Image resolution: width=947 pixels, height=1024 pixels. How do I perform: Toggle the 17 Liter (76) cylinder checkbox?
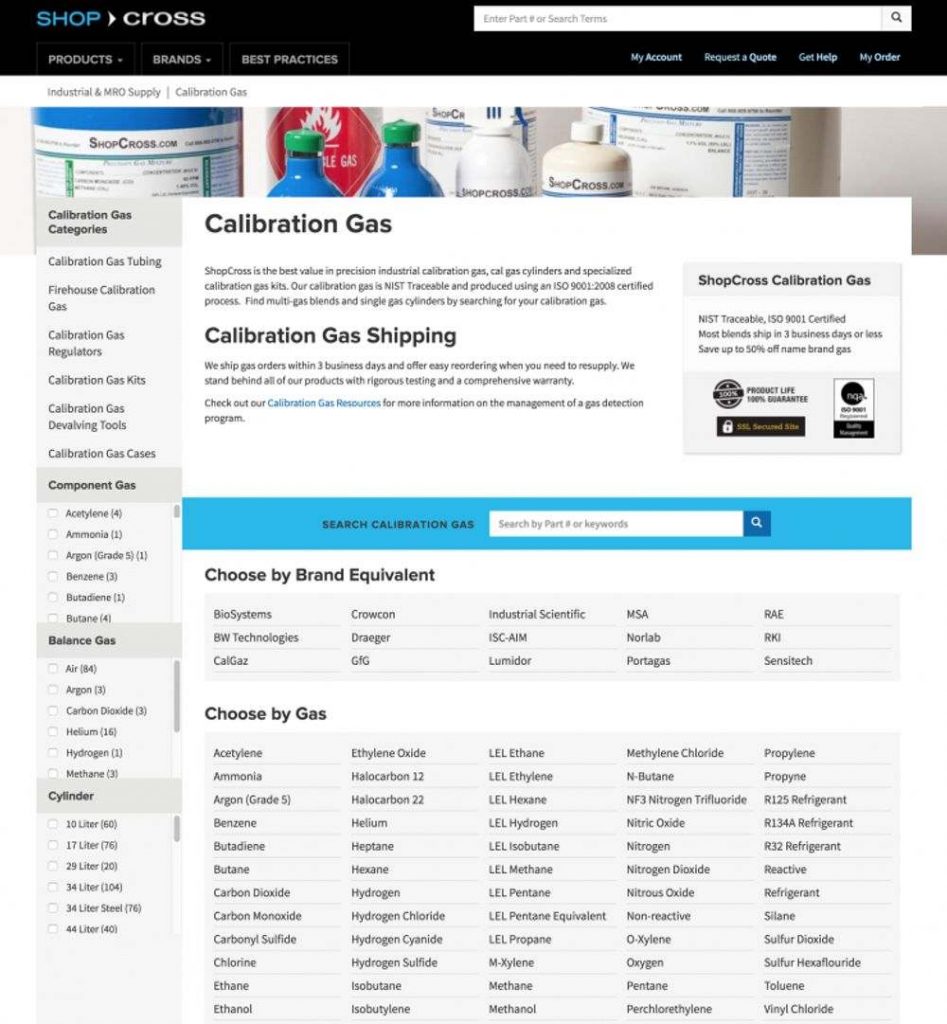coord(53,845)
